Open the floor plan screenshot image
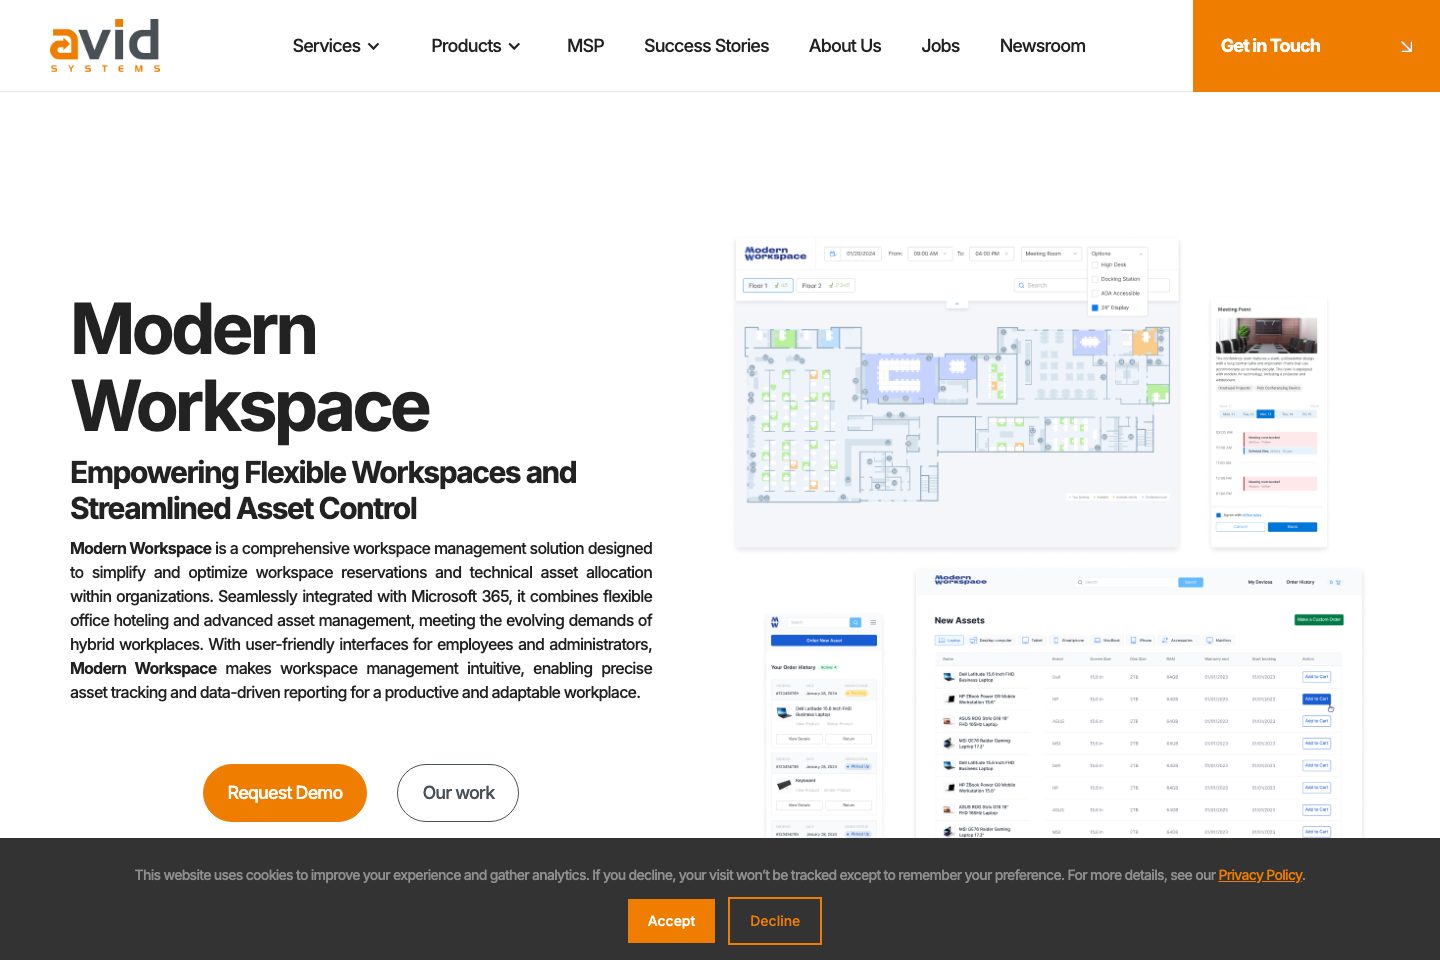This screenshot has height=960, width=1440. (x=957, y=393)
